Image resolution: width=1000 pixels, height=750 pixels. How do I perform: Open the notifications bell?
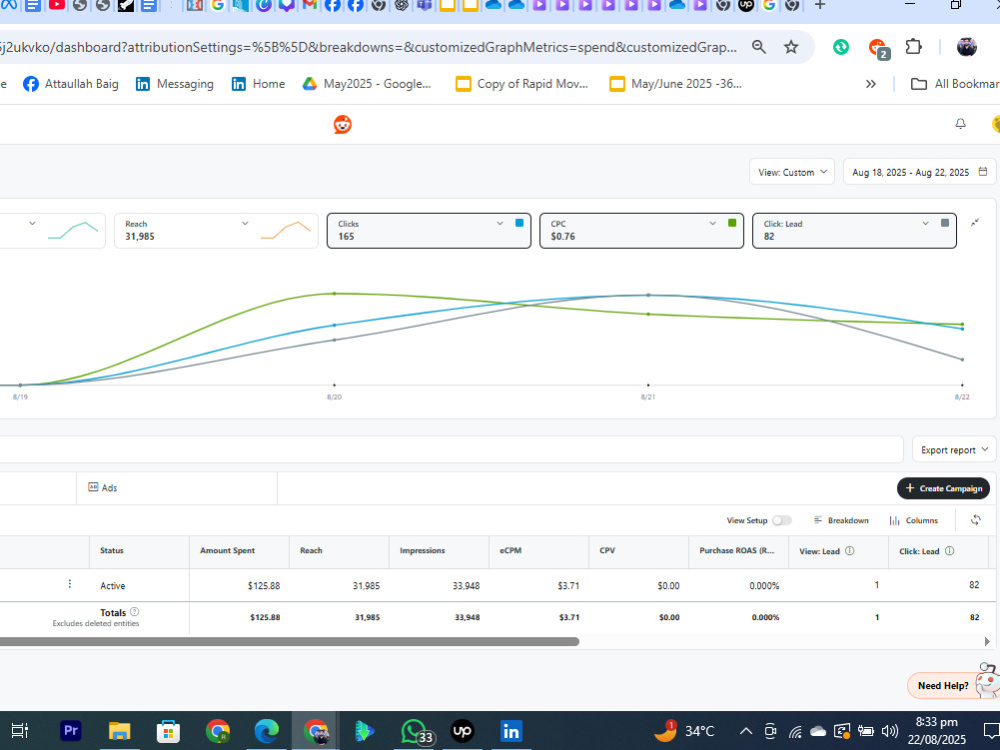[x=960, y=124]
